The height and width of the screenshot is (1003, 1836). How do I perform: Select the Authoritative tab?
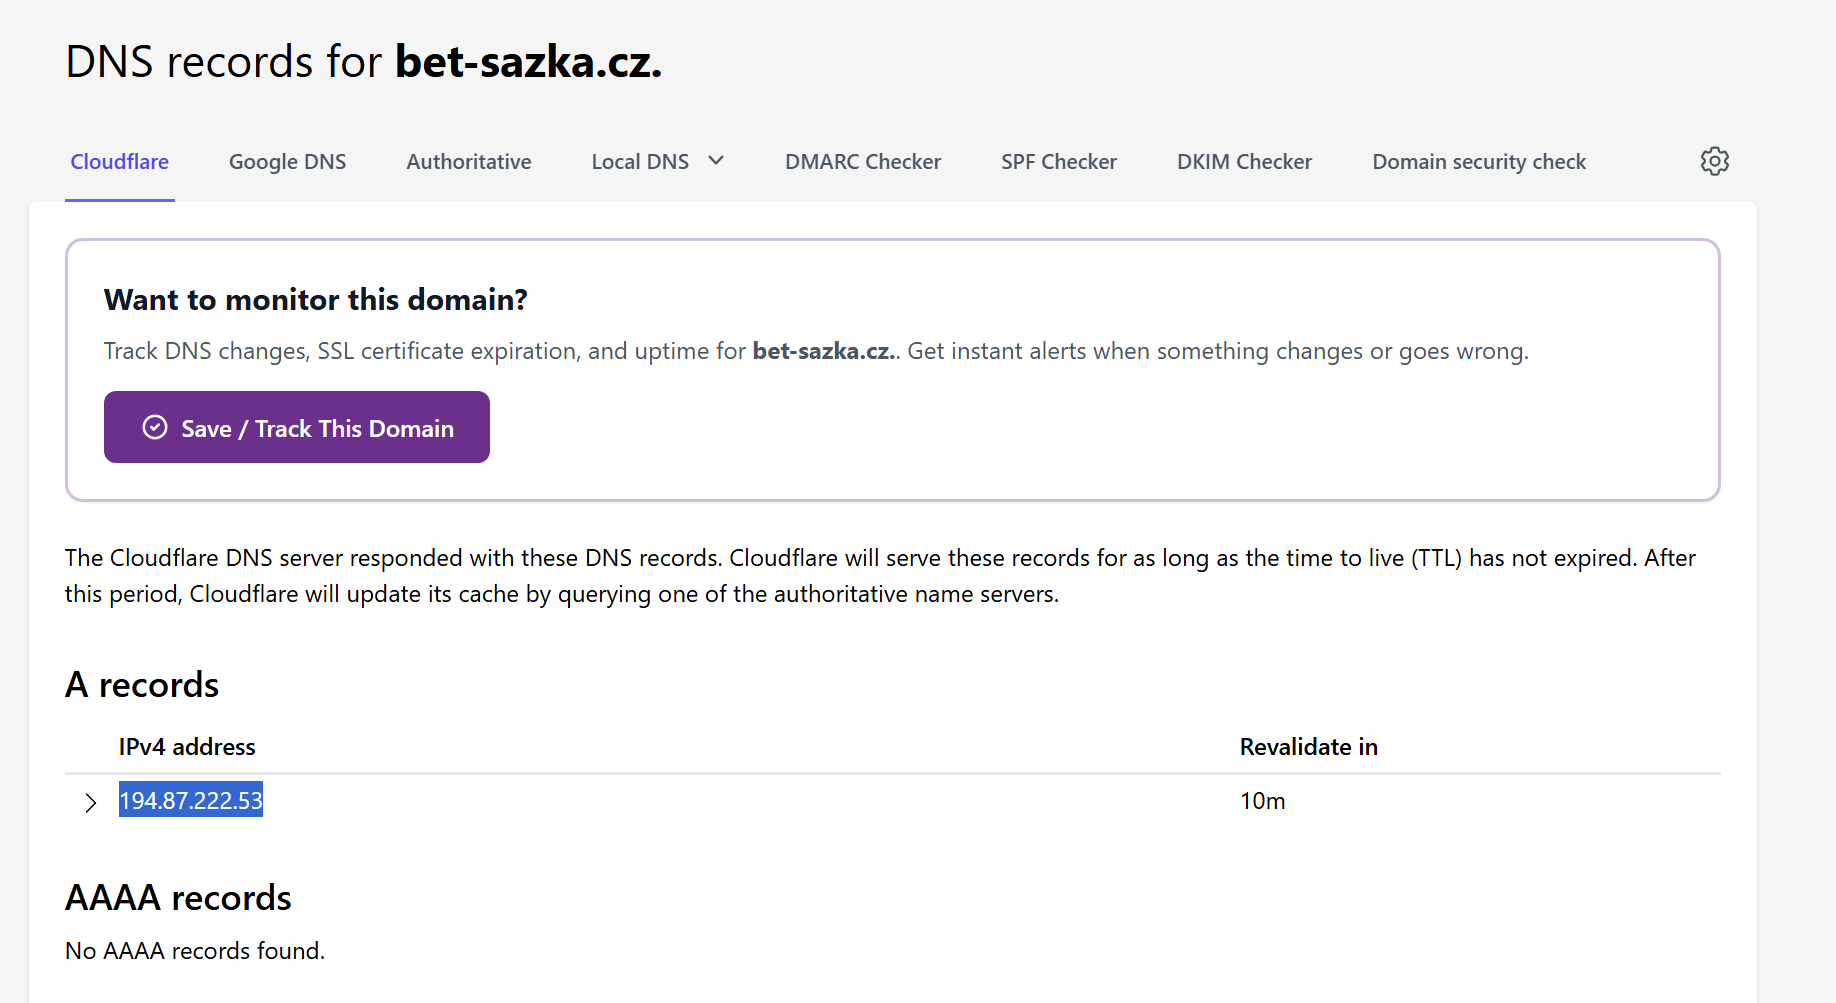[468, 162]
